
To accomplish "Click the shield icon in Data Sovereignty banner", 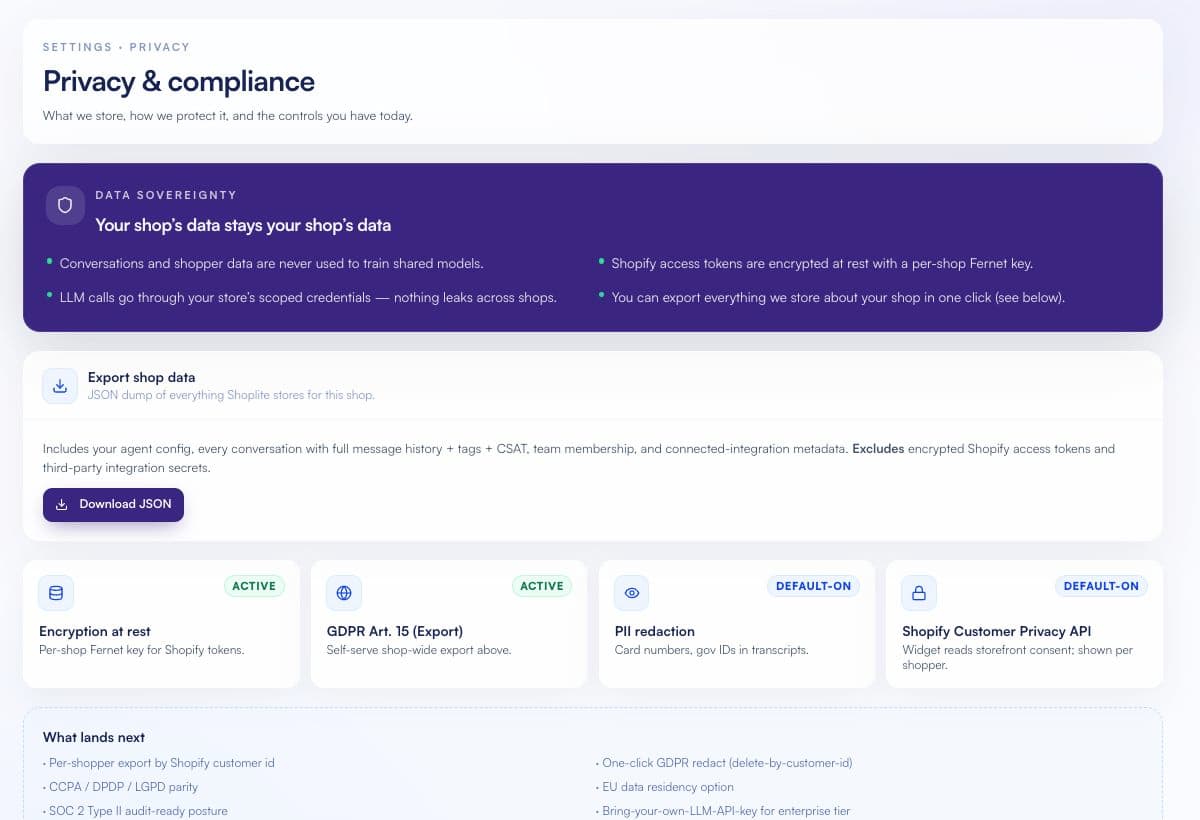I will pos(65,205).
